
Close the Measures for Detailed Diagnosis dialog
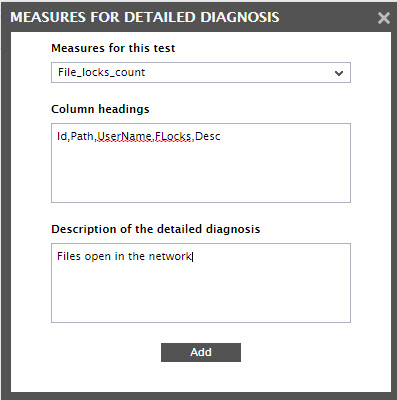pos(384,18)
